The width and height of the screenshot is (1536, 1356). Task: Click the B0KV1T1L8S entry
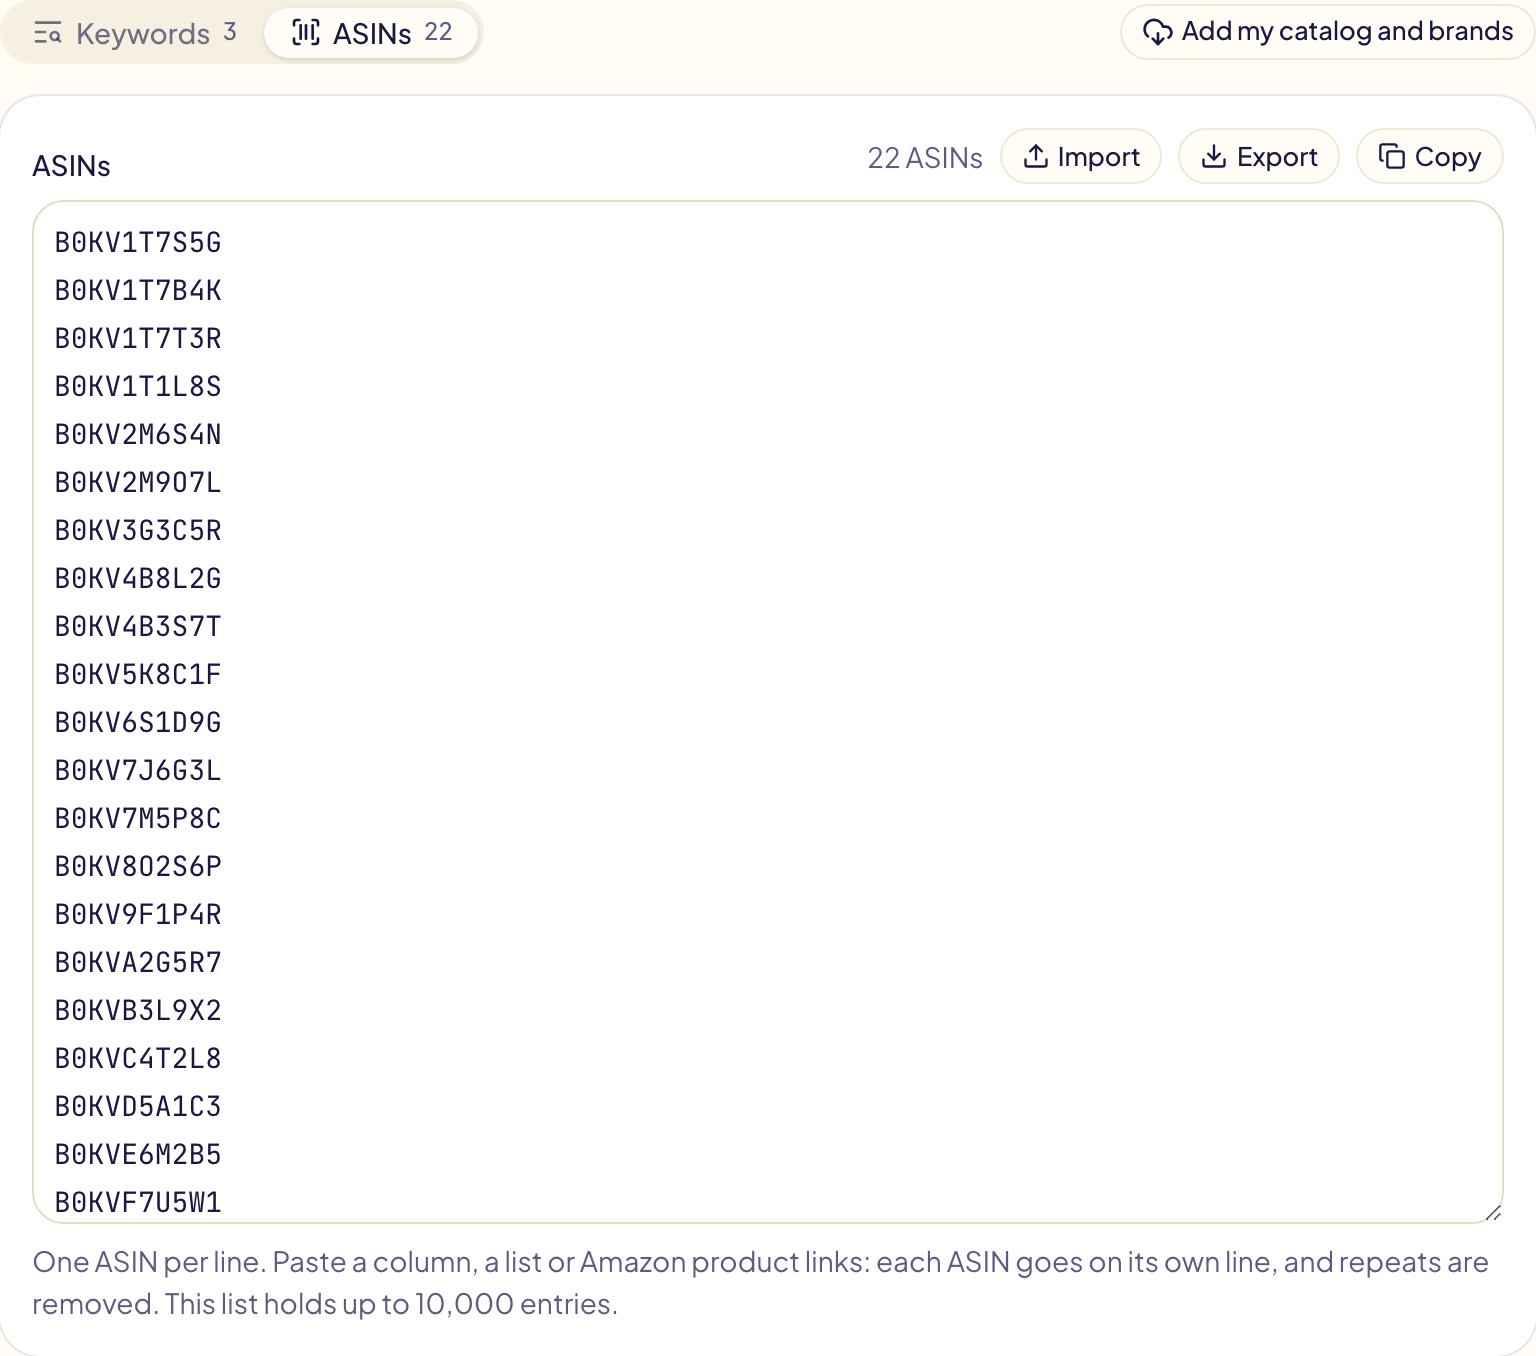tap(138, 387)
